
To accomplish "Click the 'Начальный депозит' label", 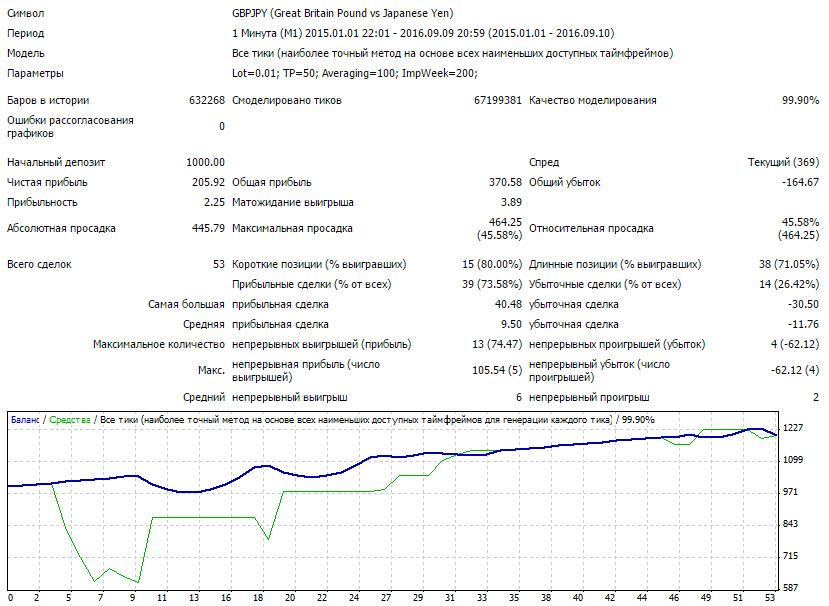I will point(56,162).
